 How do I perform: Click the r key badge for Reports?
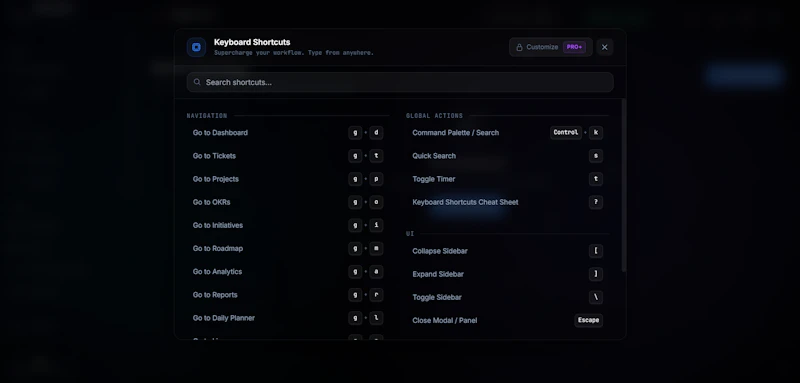(x=376, y=295)
